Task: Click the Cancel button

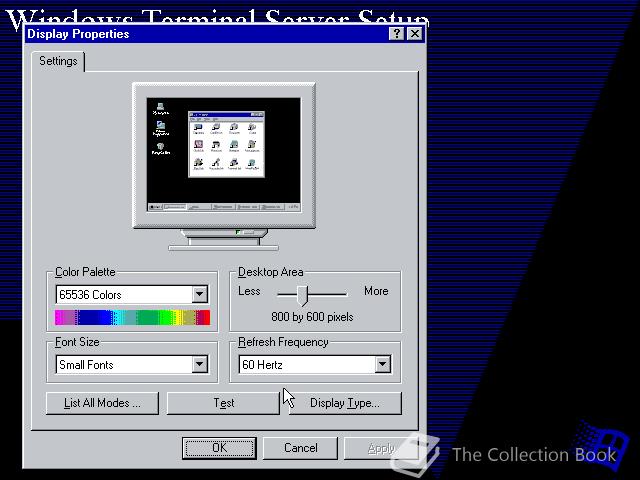Action: pos(300,448)
